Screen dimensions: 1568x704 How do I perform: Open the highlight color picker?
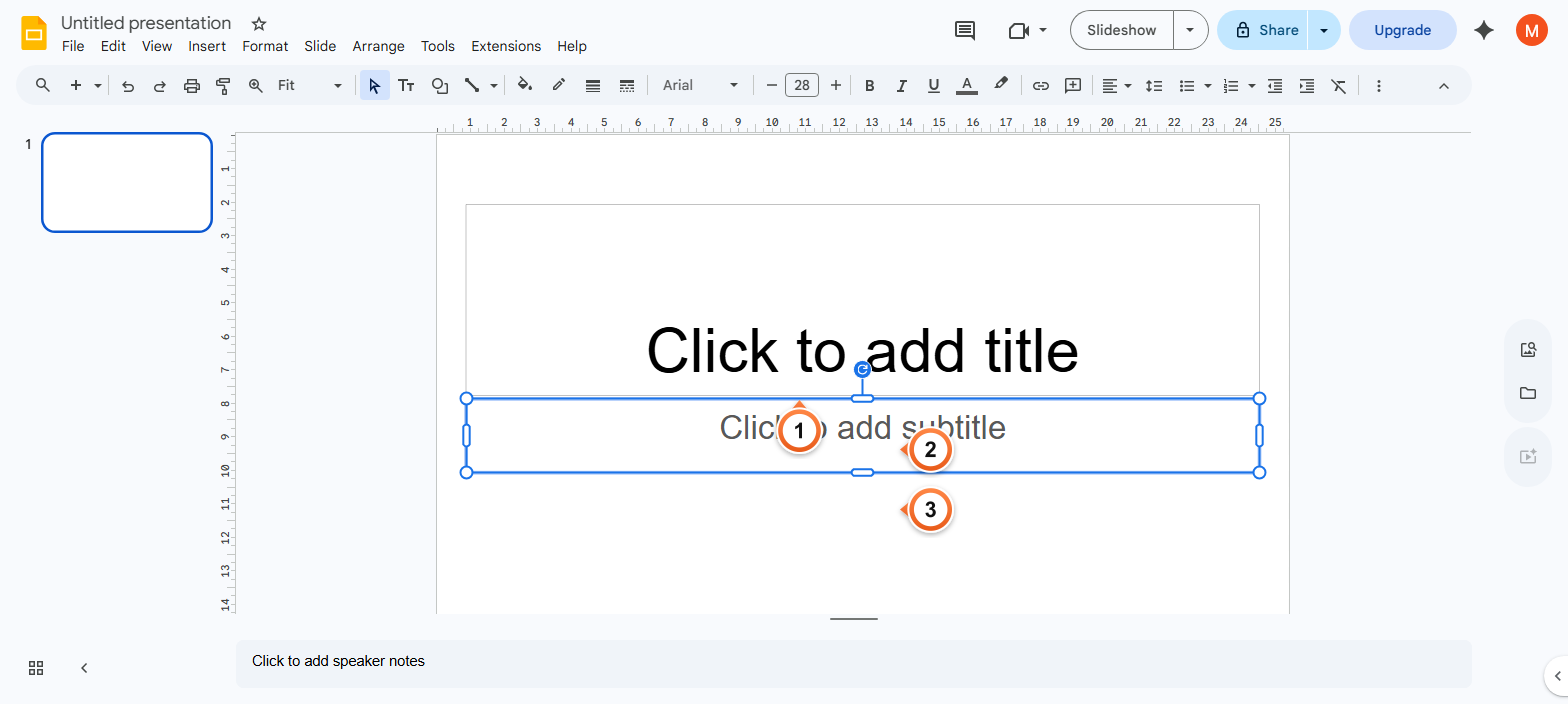coord(1001,86)
